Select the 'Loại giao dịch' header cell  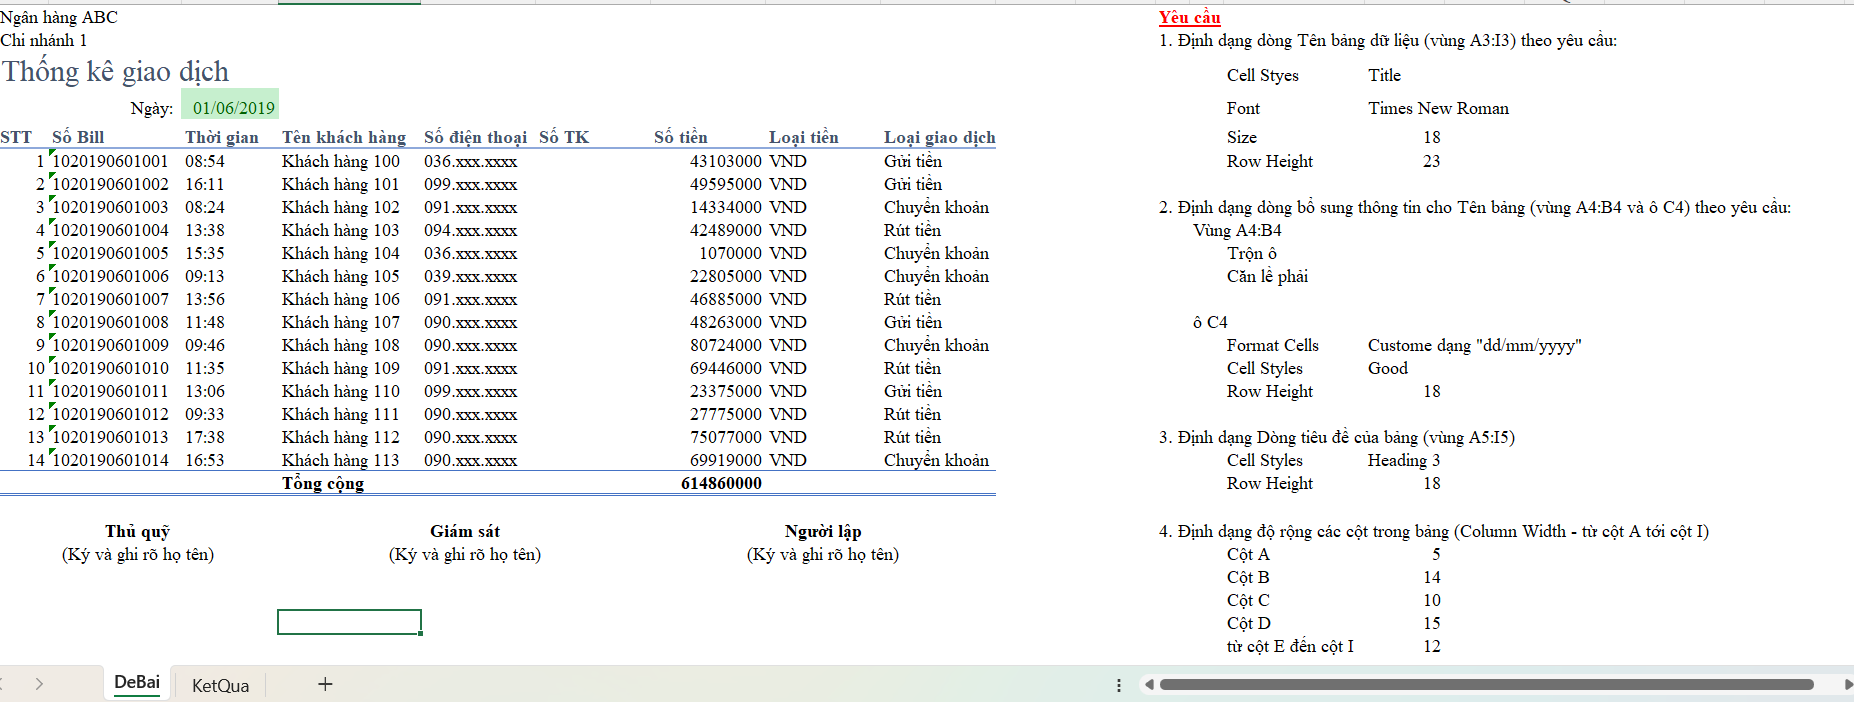pyautogui.click(x=940, y=137)
